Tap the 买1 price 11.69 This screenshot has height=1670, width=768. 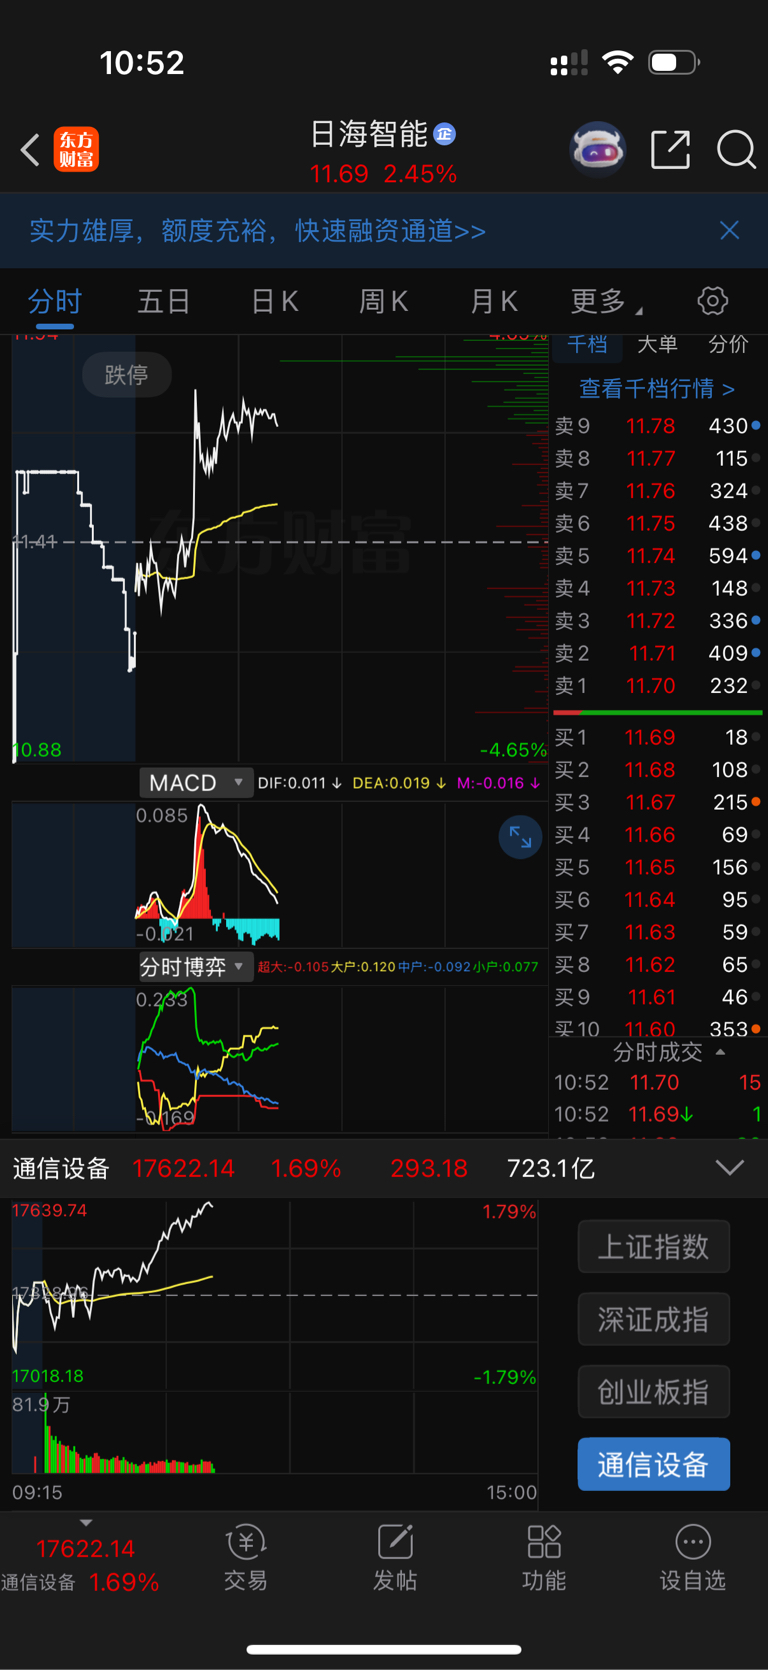pyautogui.click(x=650, y=738)
